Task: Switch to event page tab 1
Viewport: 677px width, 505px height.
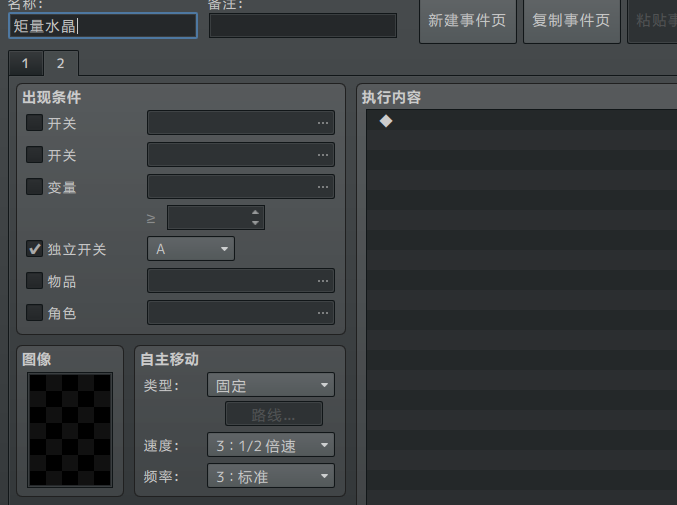Action: (x=25, y=64)
